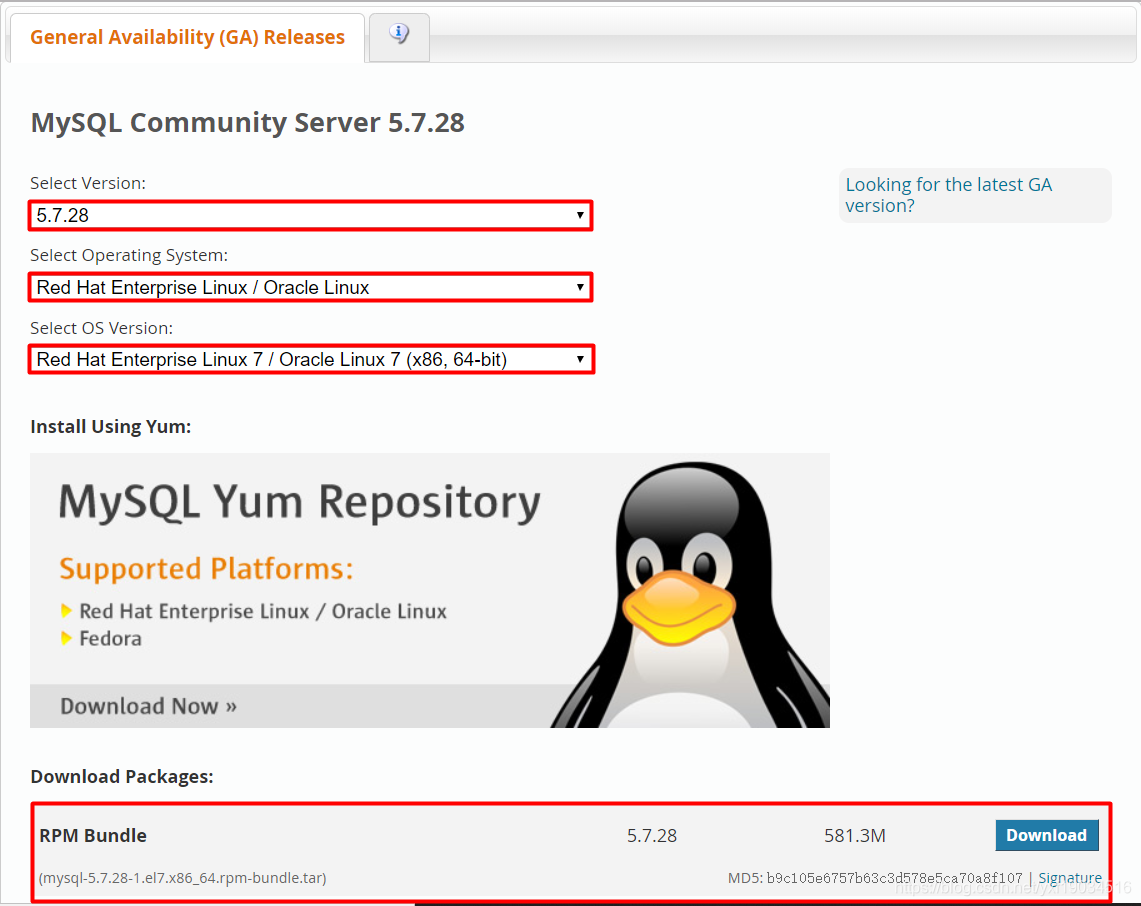Click the 581.3M file size value

(854, 835)
